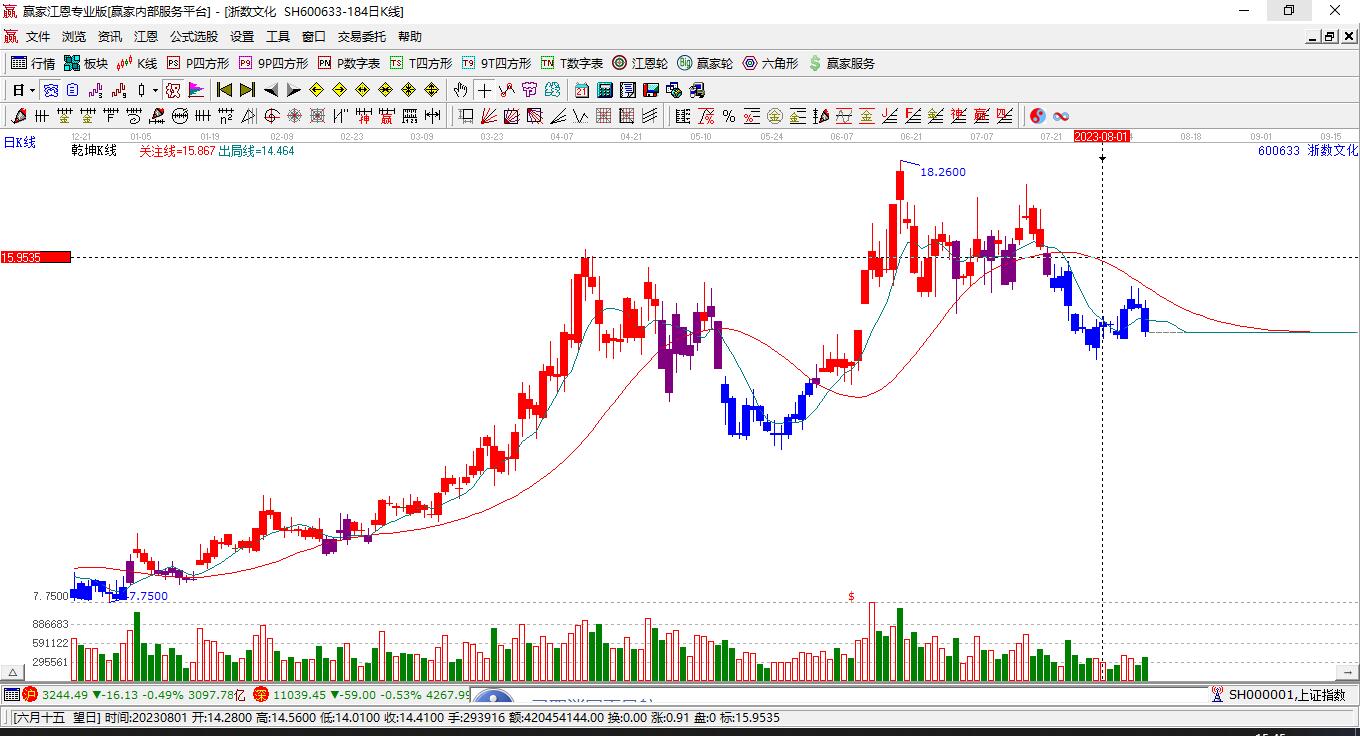
Task: Open the P数字表 tool
Action: 349,63
